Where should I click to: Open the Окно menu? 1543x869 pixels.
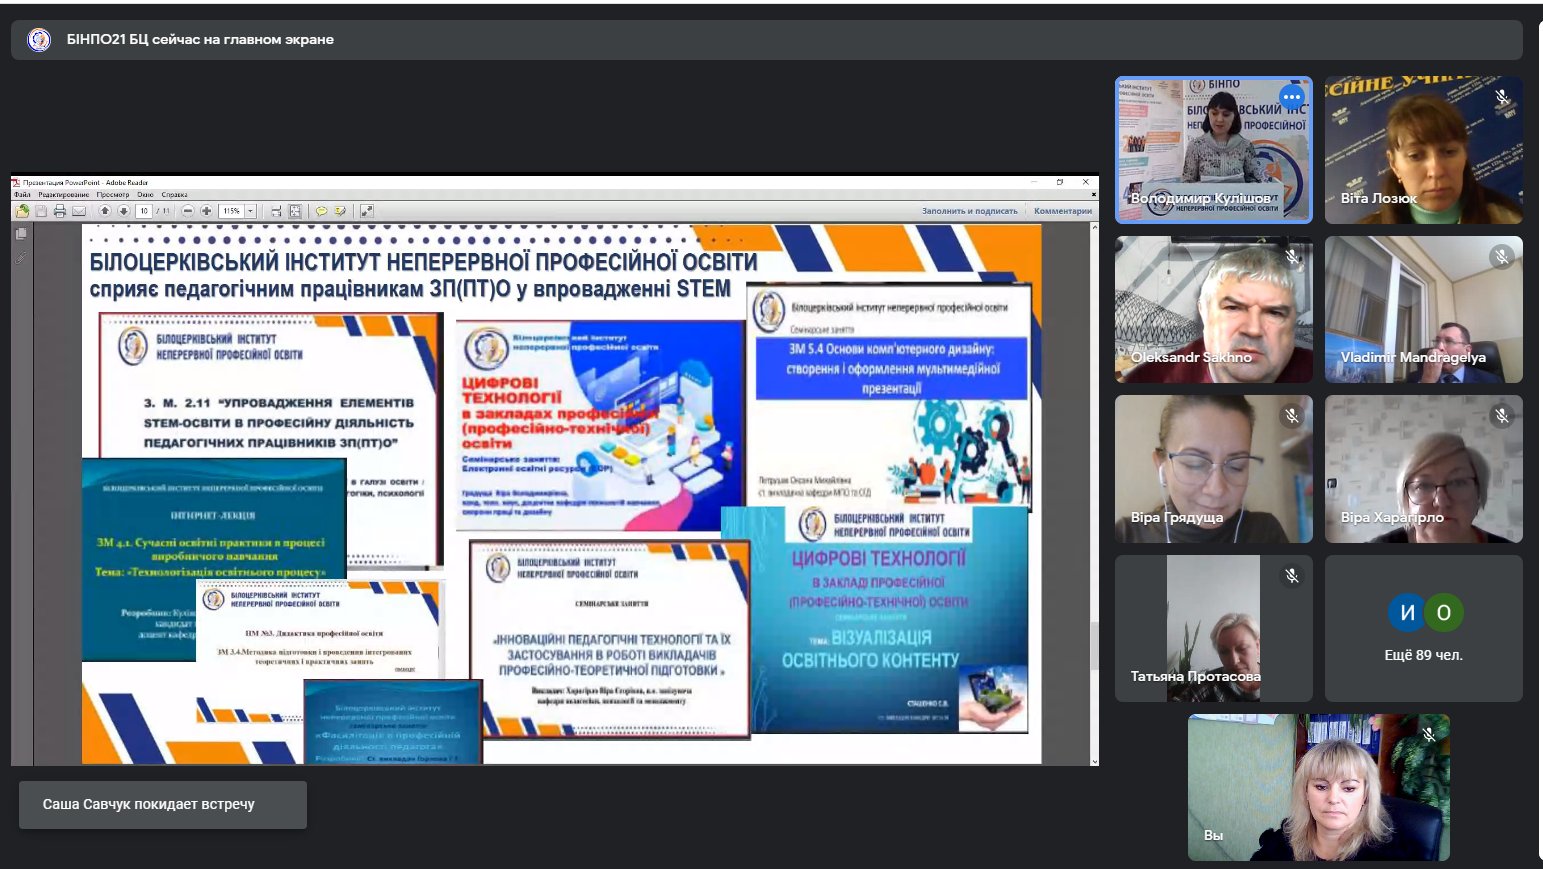(145, 195)
